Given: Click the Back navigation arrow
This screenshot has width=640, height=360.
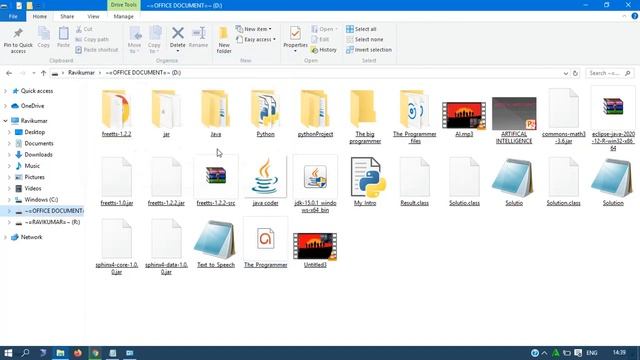Looking at the screenshot, I should [9, 73].
